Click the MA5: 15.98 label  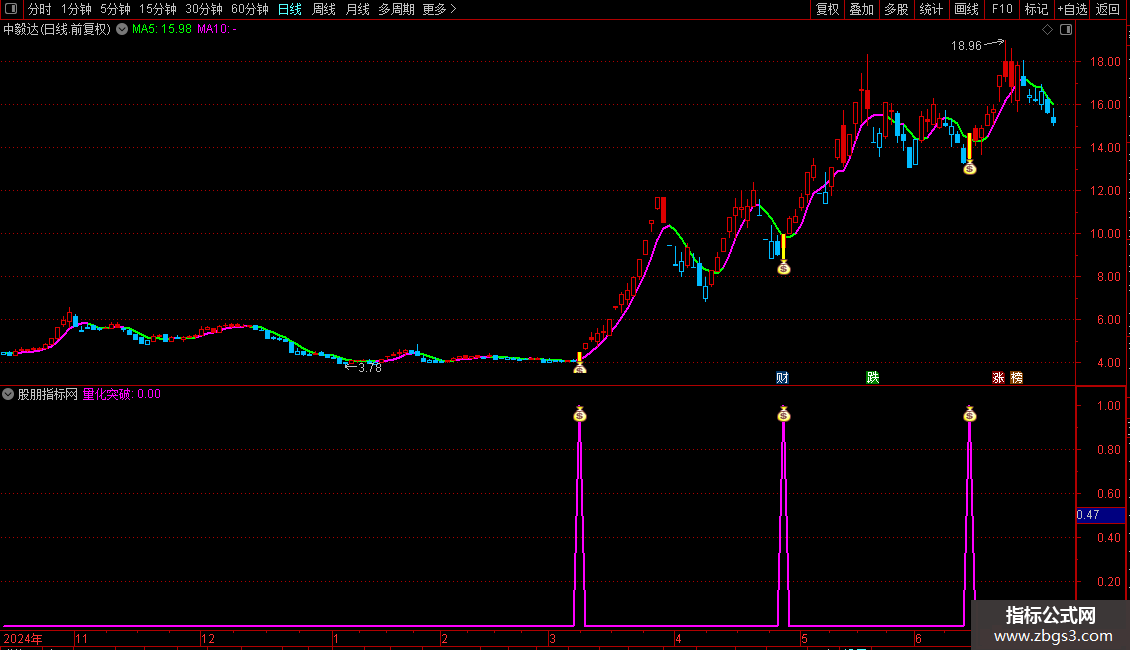click(x=162, y=30)
